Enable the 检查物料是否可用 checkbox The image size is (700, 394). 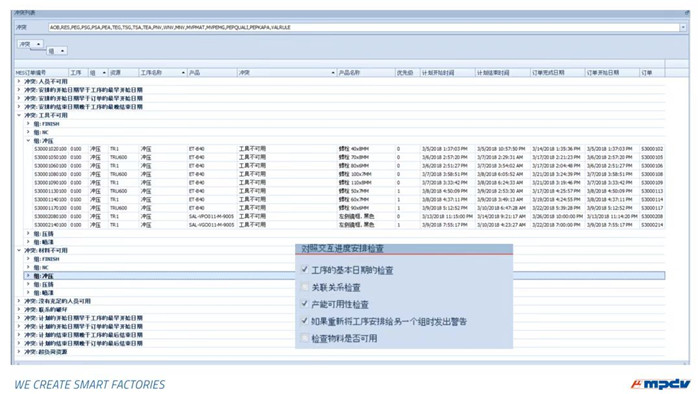(x=305, y=338)
